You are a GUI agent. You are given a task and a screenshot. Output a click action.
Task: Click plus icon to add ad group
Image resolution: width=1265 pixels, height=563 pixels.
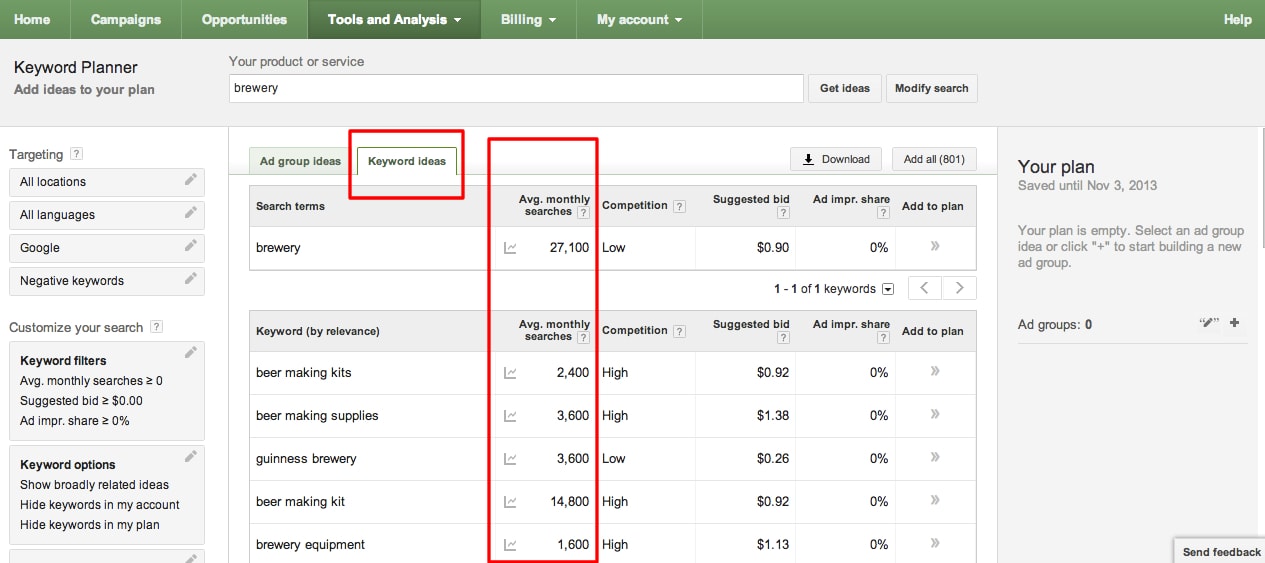coord(1234,323)
